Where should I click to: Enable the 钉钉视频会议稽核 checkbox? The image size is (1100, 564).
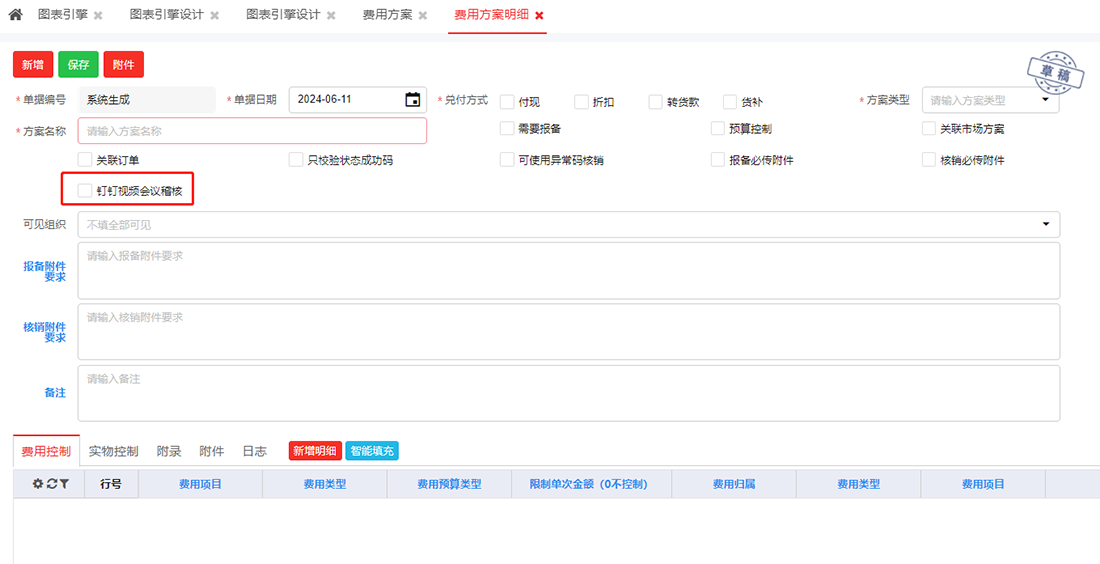tap(85, 190)
